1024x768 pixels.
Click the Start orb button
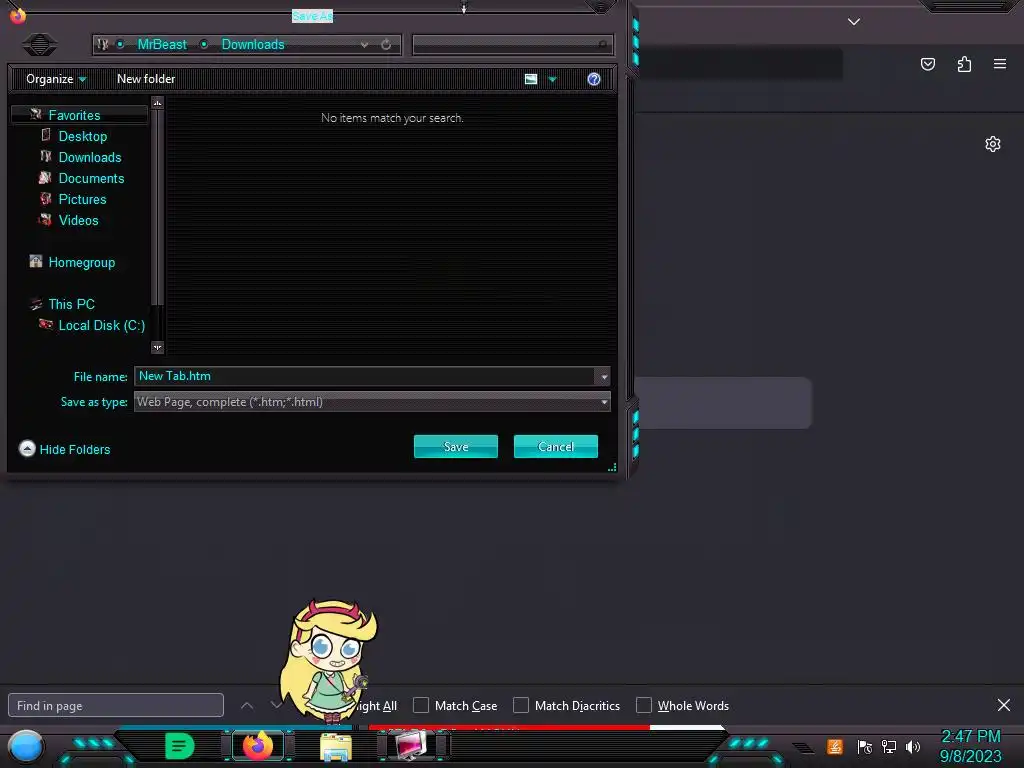[x=26, y=746]
